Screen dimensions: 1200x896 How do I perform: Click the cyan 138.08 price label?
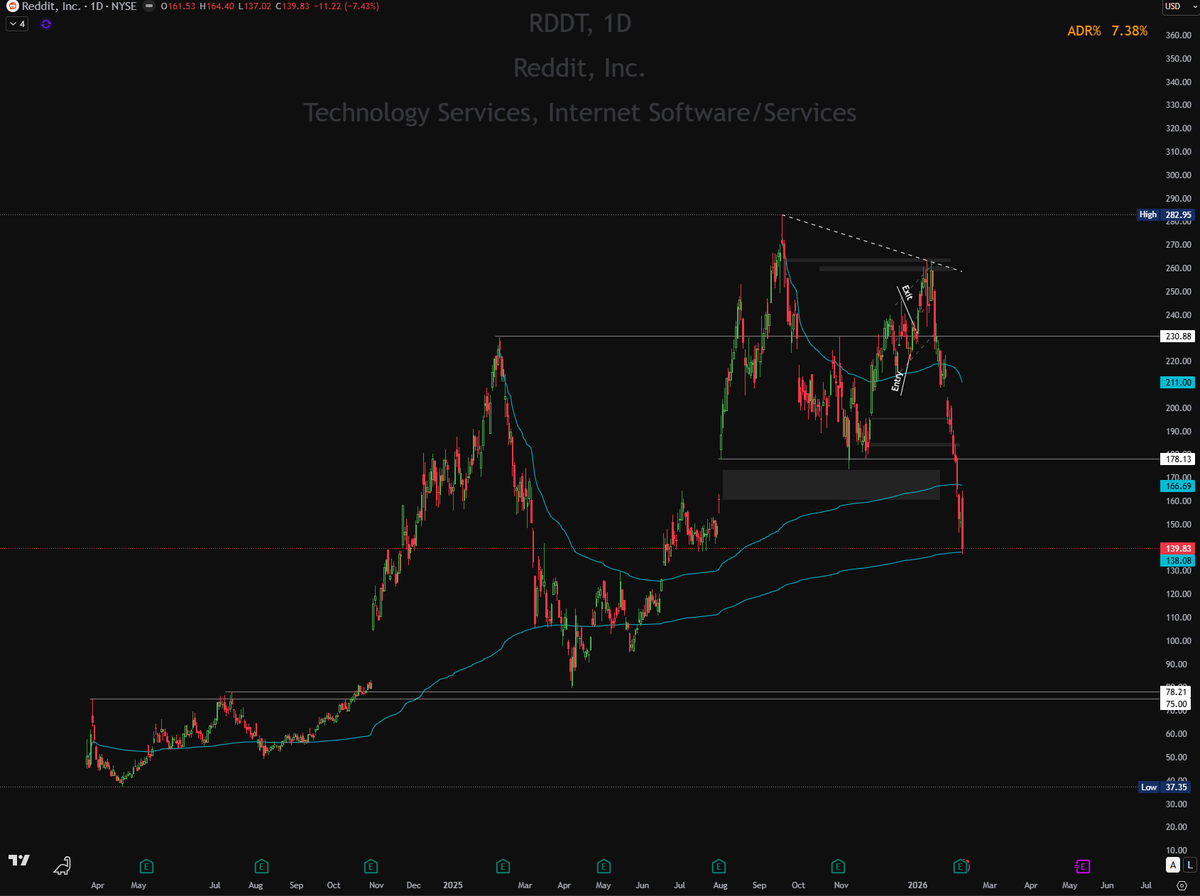(1178, 561)
